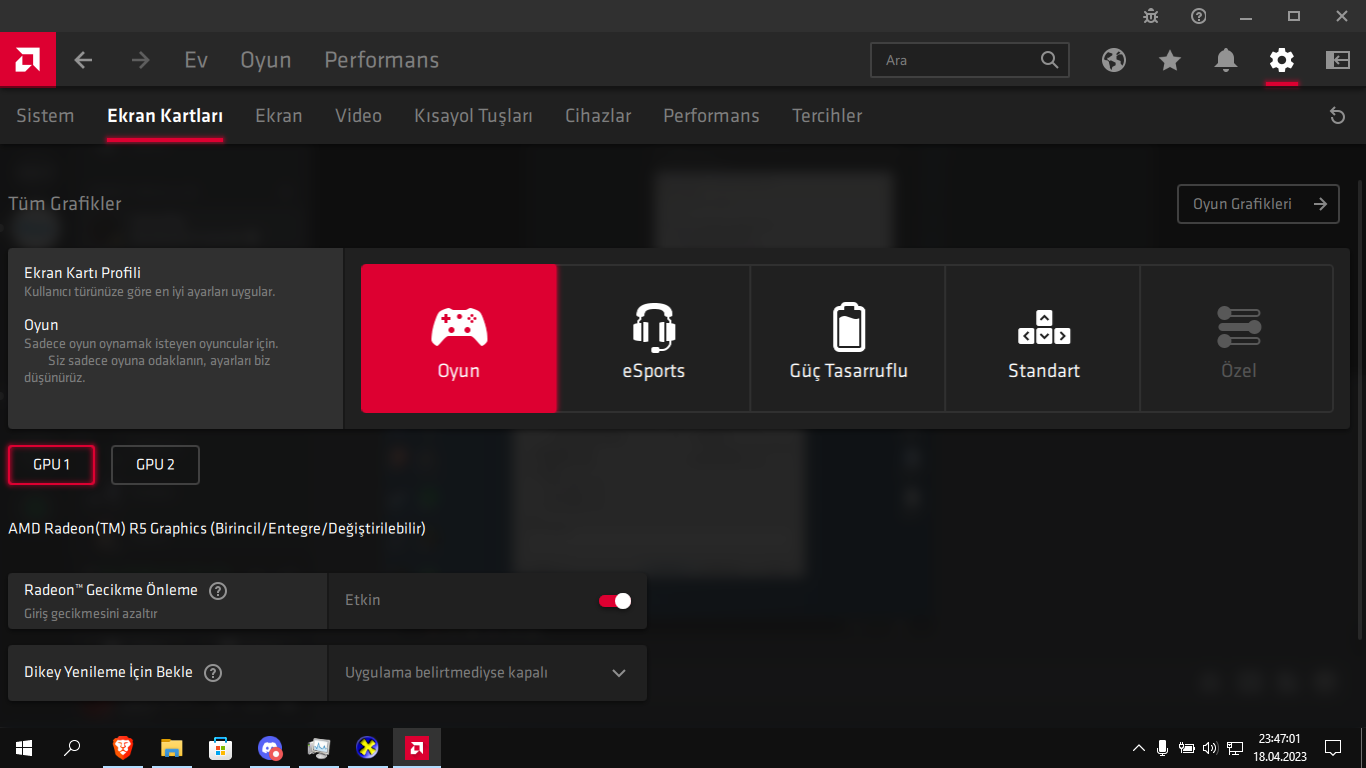Switch to the Sistem tab

[x=45, y=116]
